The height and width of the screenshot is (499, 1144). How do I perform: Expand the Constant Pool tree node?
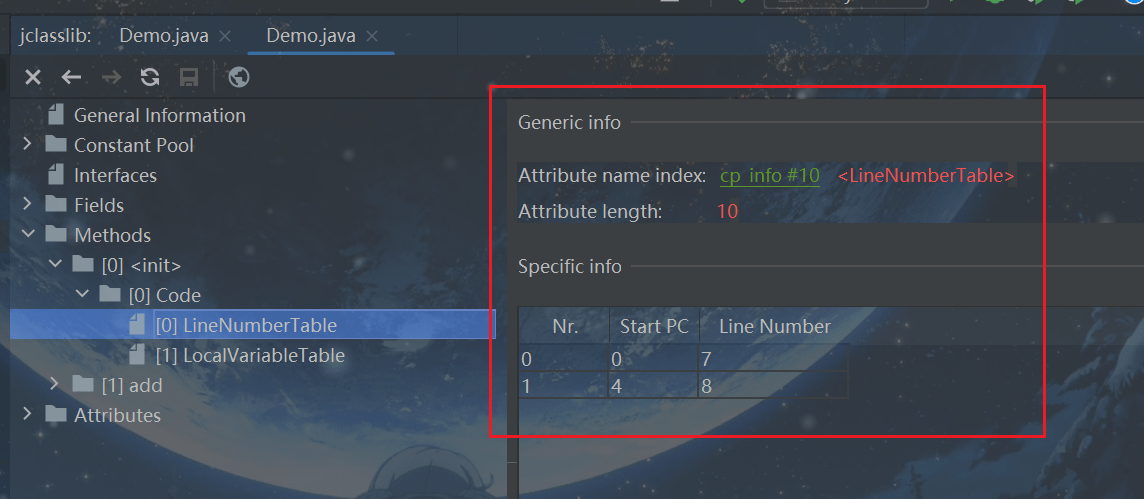tap(27, 145)
